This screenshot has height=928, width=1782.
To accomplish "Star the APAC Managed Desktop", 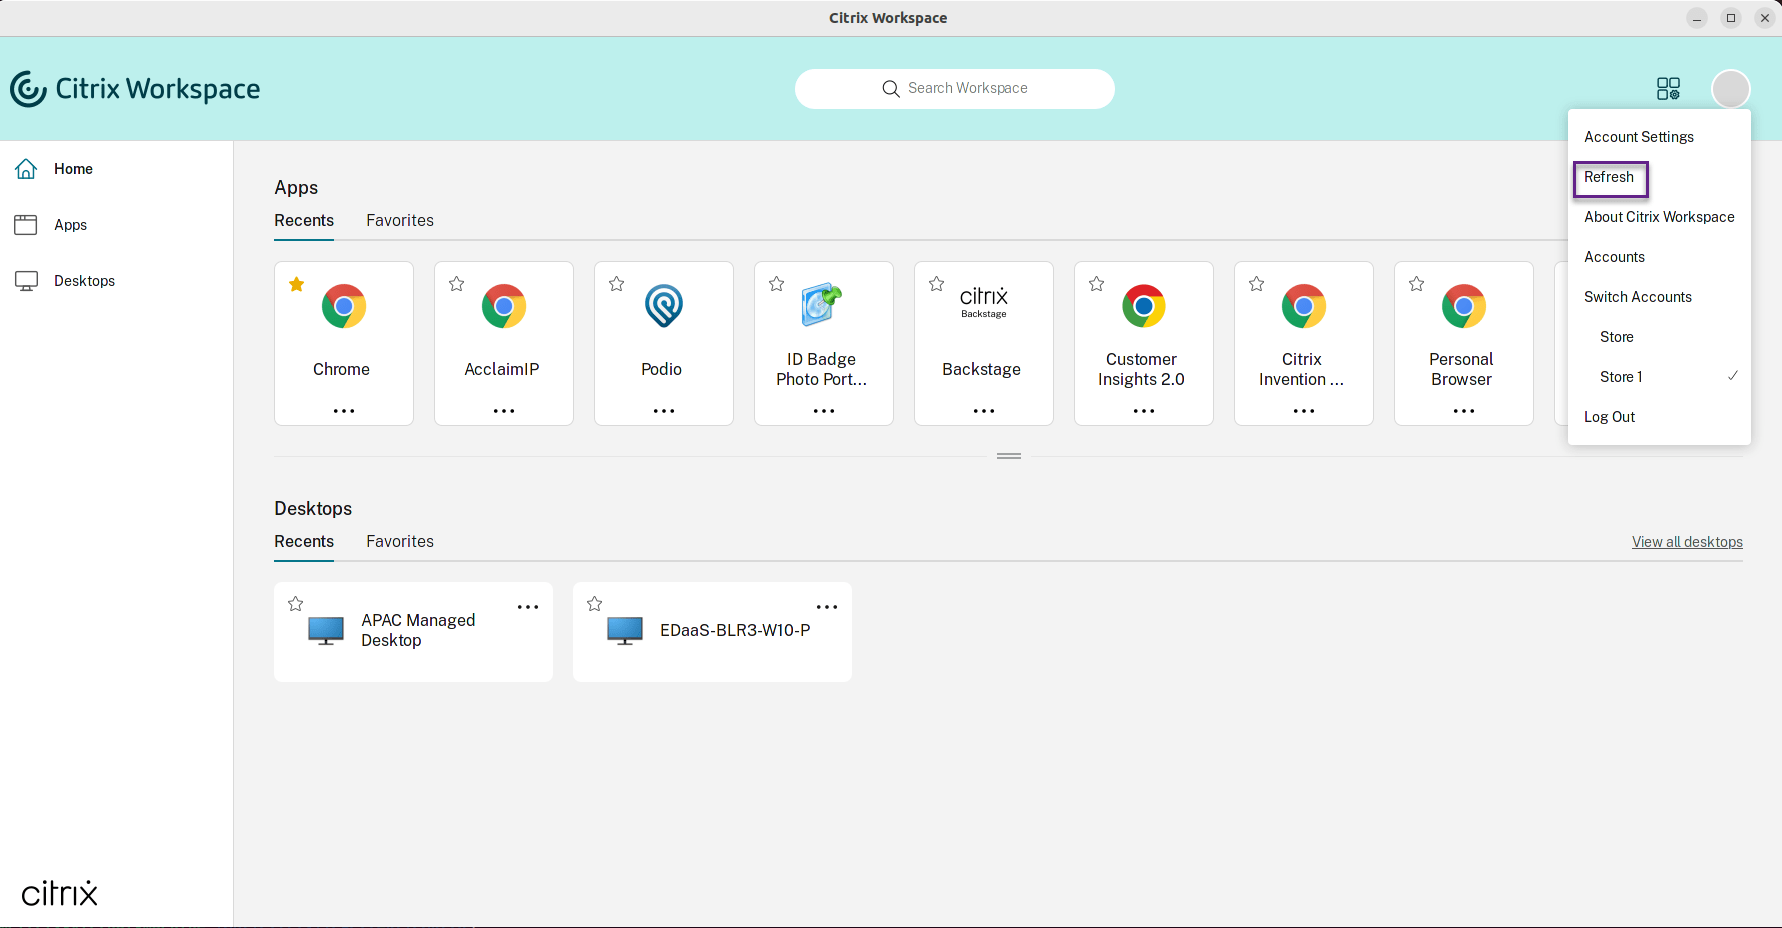I will 296,604.
